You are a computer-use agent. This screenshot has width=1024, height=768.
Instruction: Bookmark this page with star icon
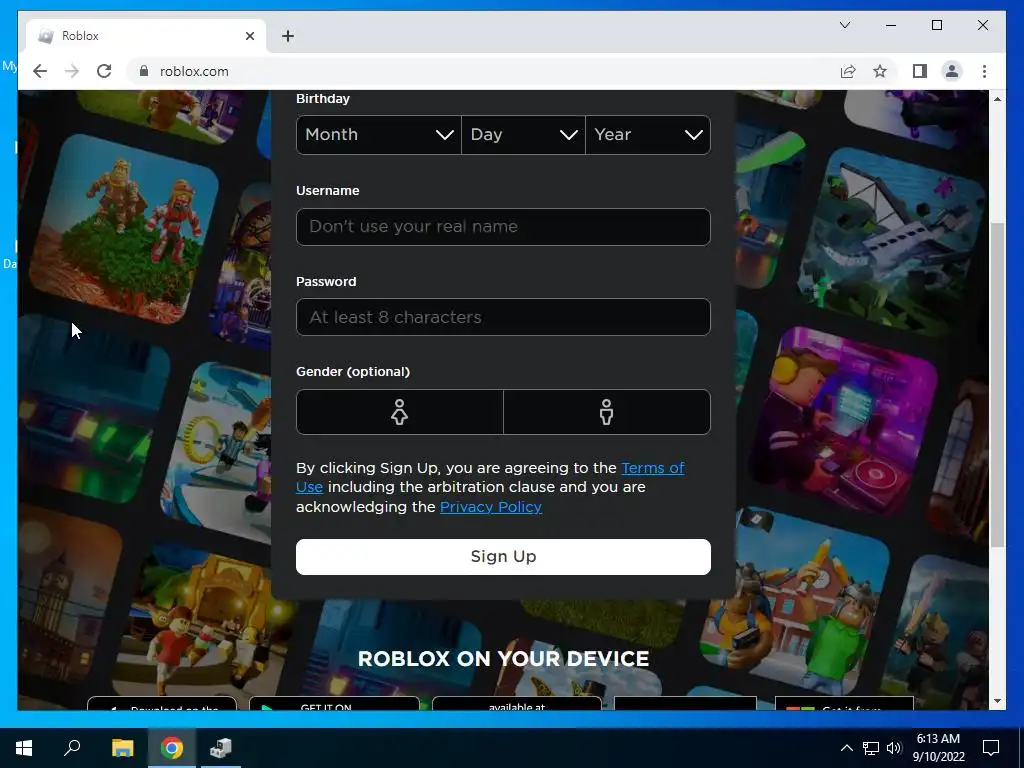click(880, 71)
